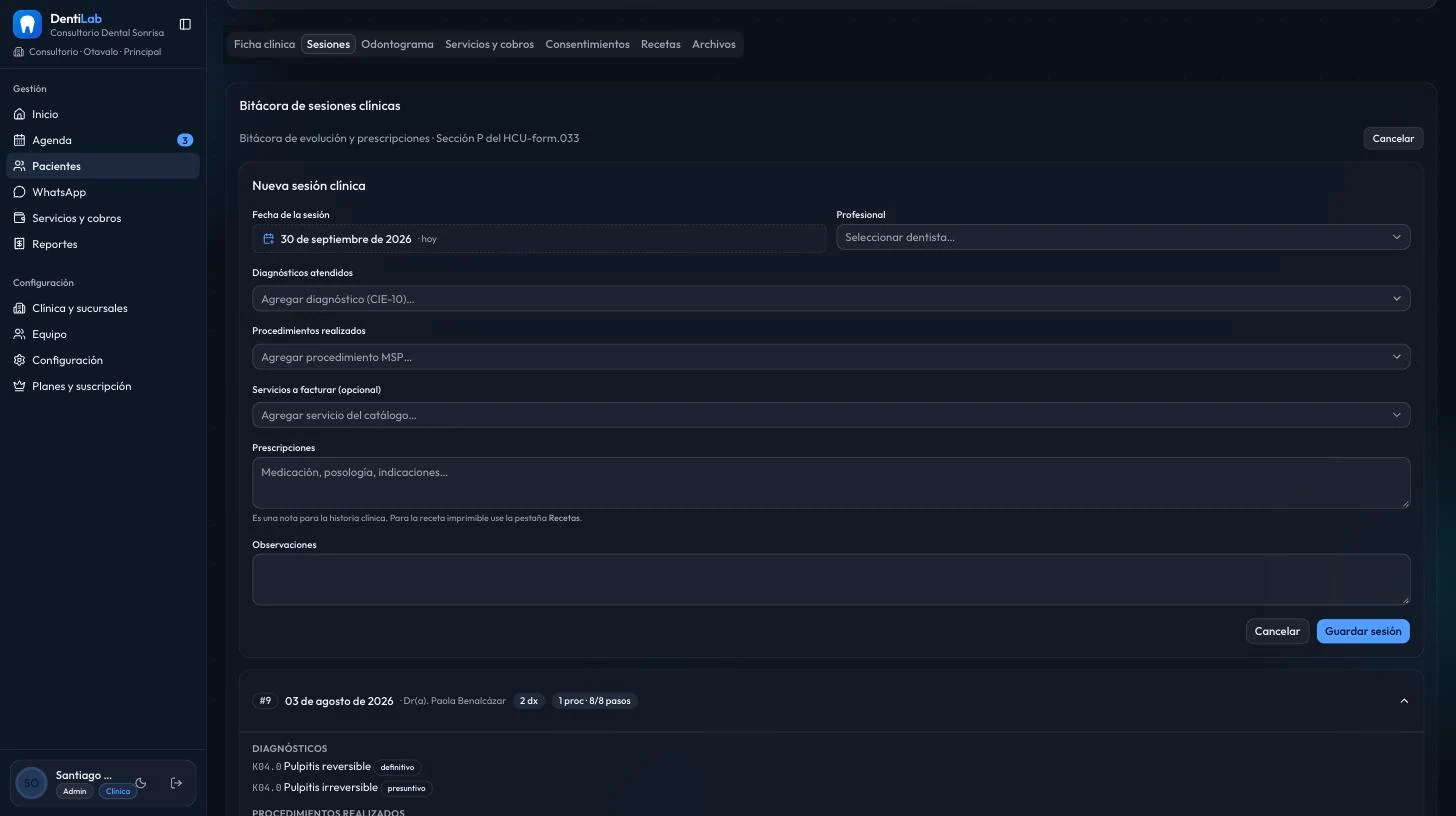
Task: Select the Sesiones tab
Action: tap(328, 44)
